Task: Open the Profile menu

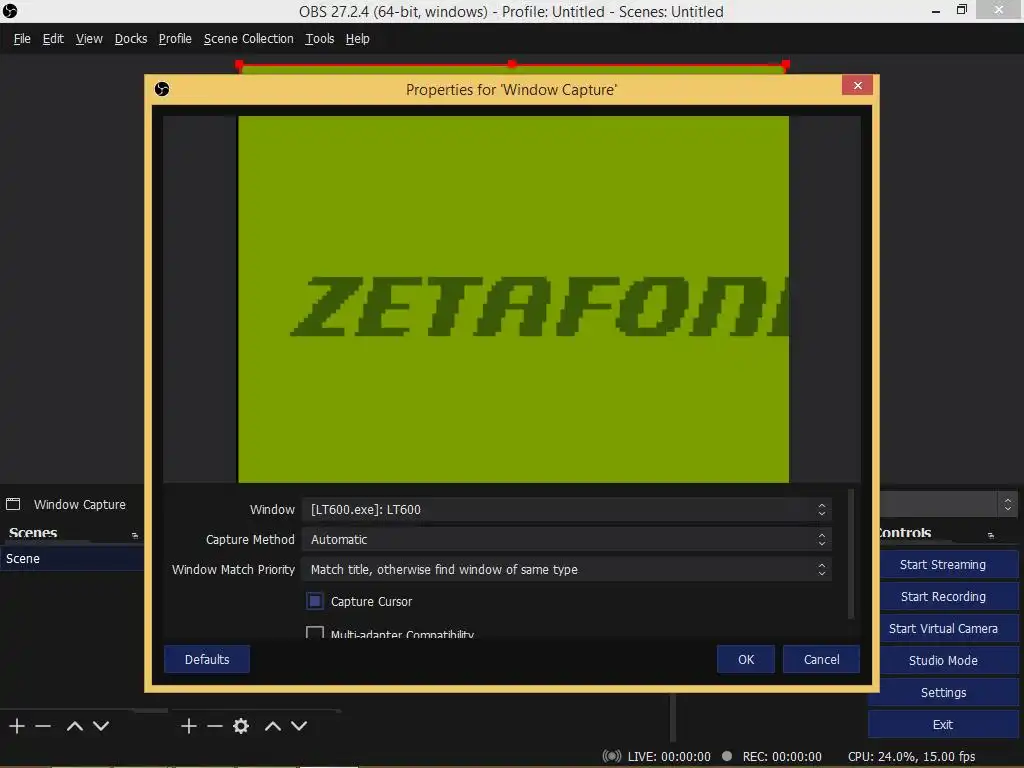Action: click(175, 39)
